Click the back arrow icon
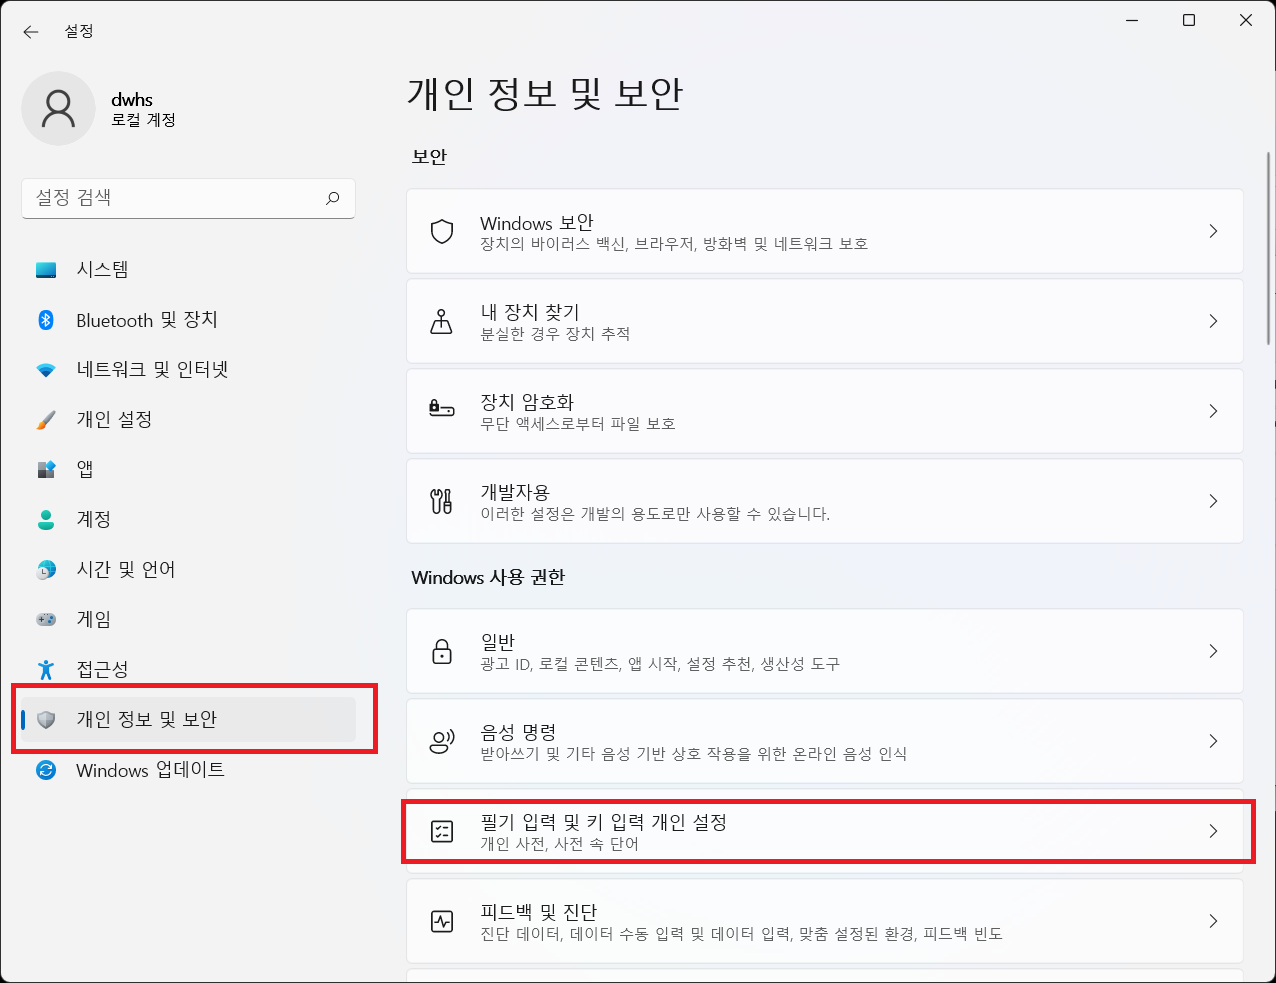 point(31,32)
